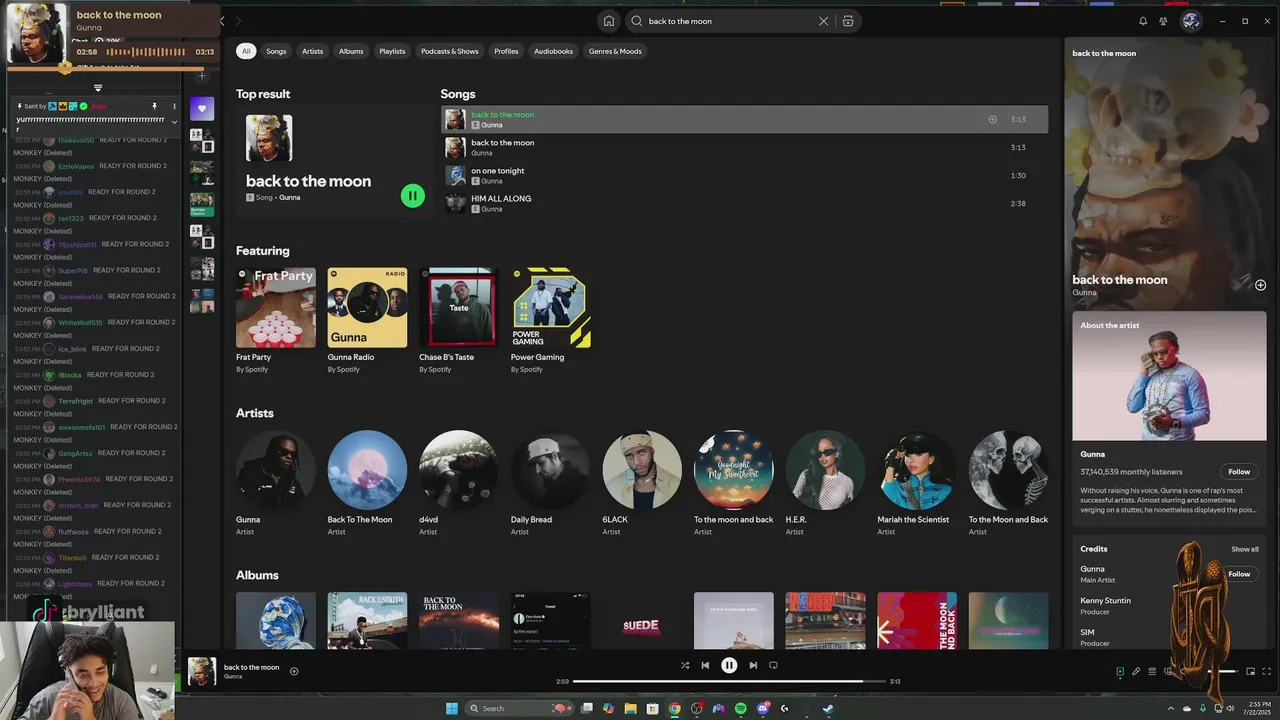
Task: Skip to next track
Action: (x=753, y=665)
